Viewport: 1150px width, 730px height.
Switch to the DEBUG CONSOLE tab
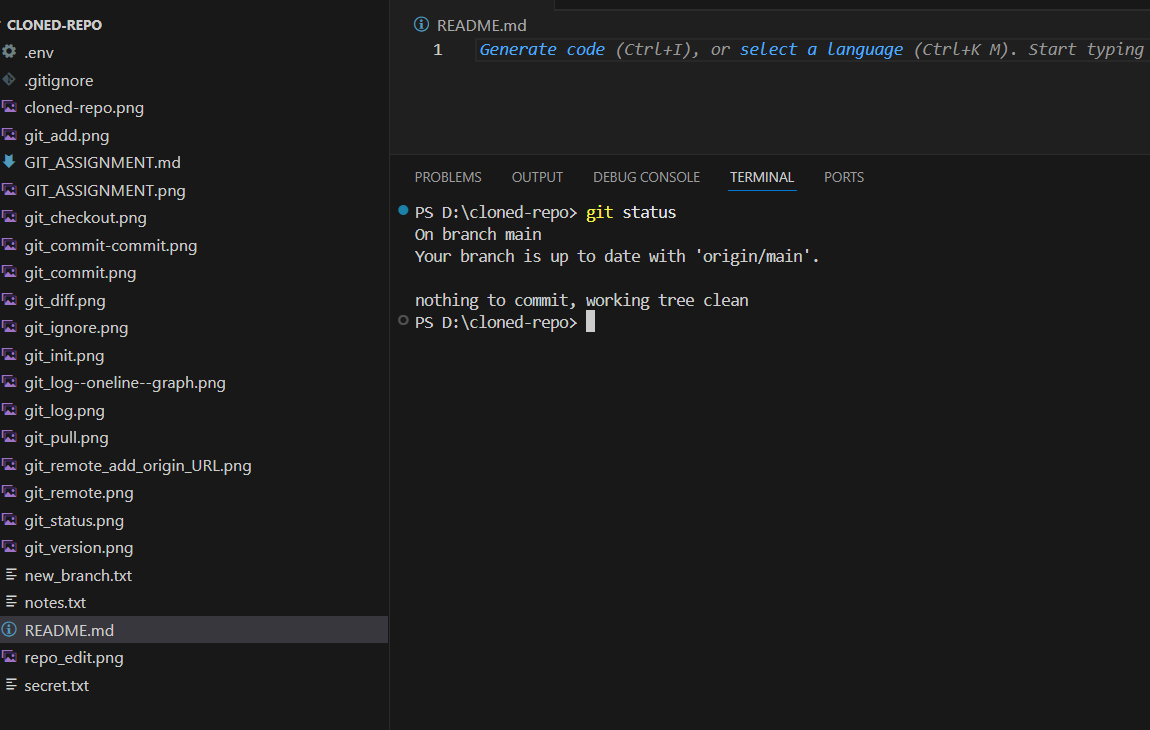pos(646,177)
